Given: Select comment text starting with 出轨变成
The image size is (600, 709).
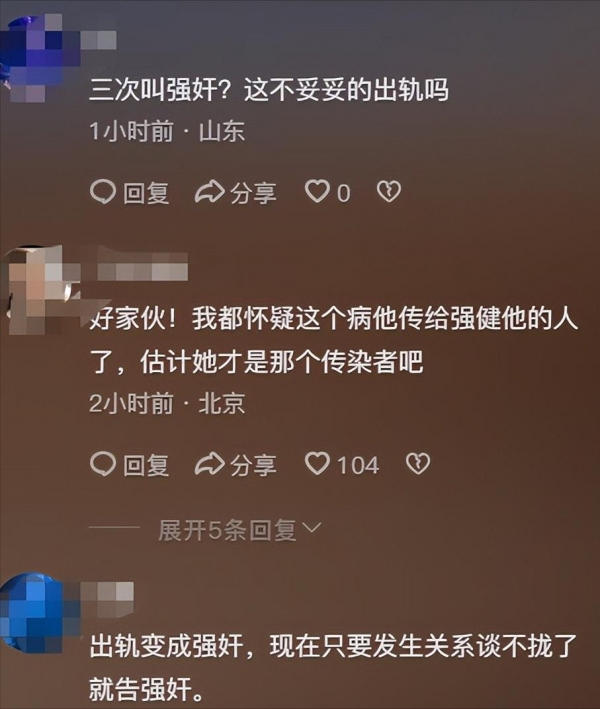Looking at the screenshot, I should point(333,667).
